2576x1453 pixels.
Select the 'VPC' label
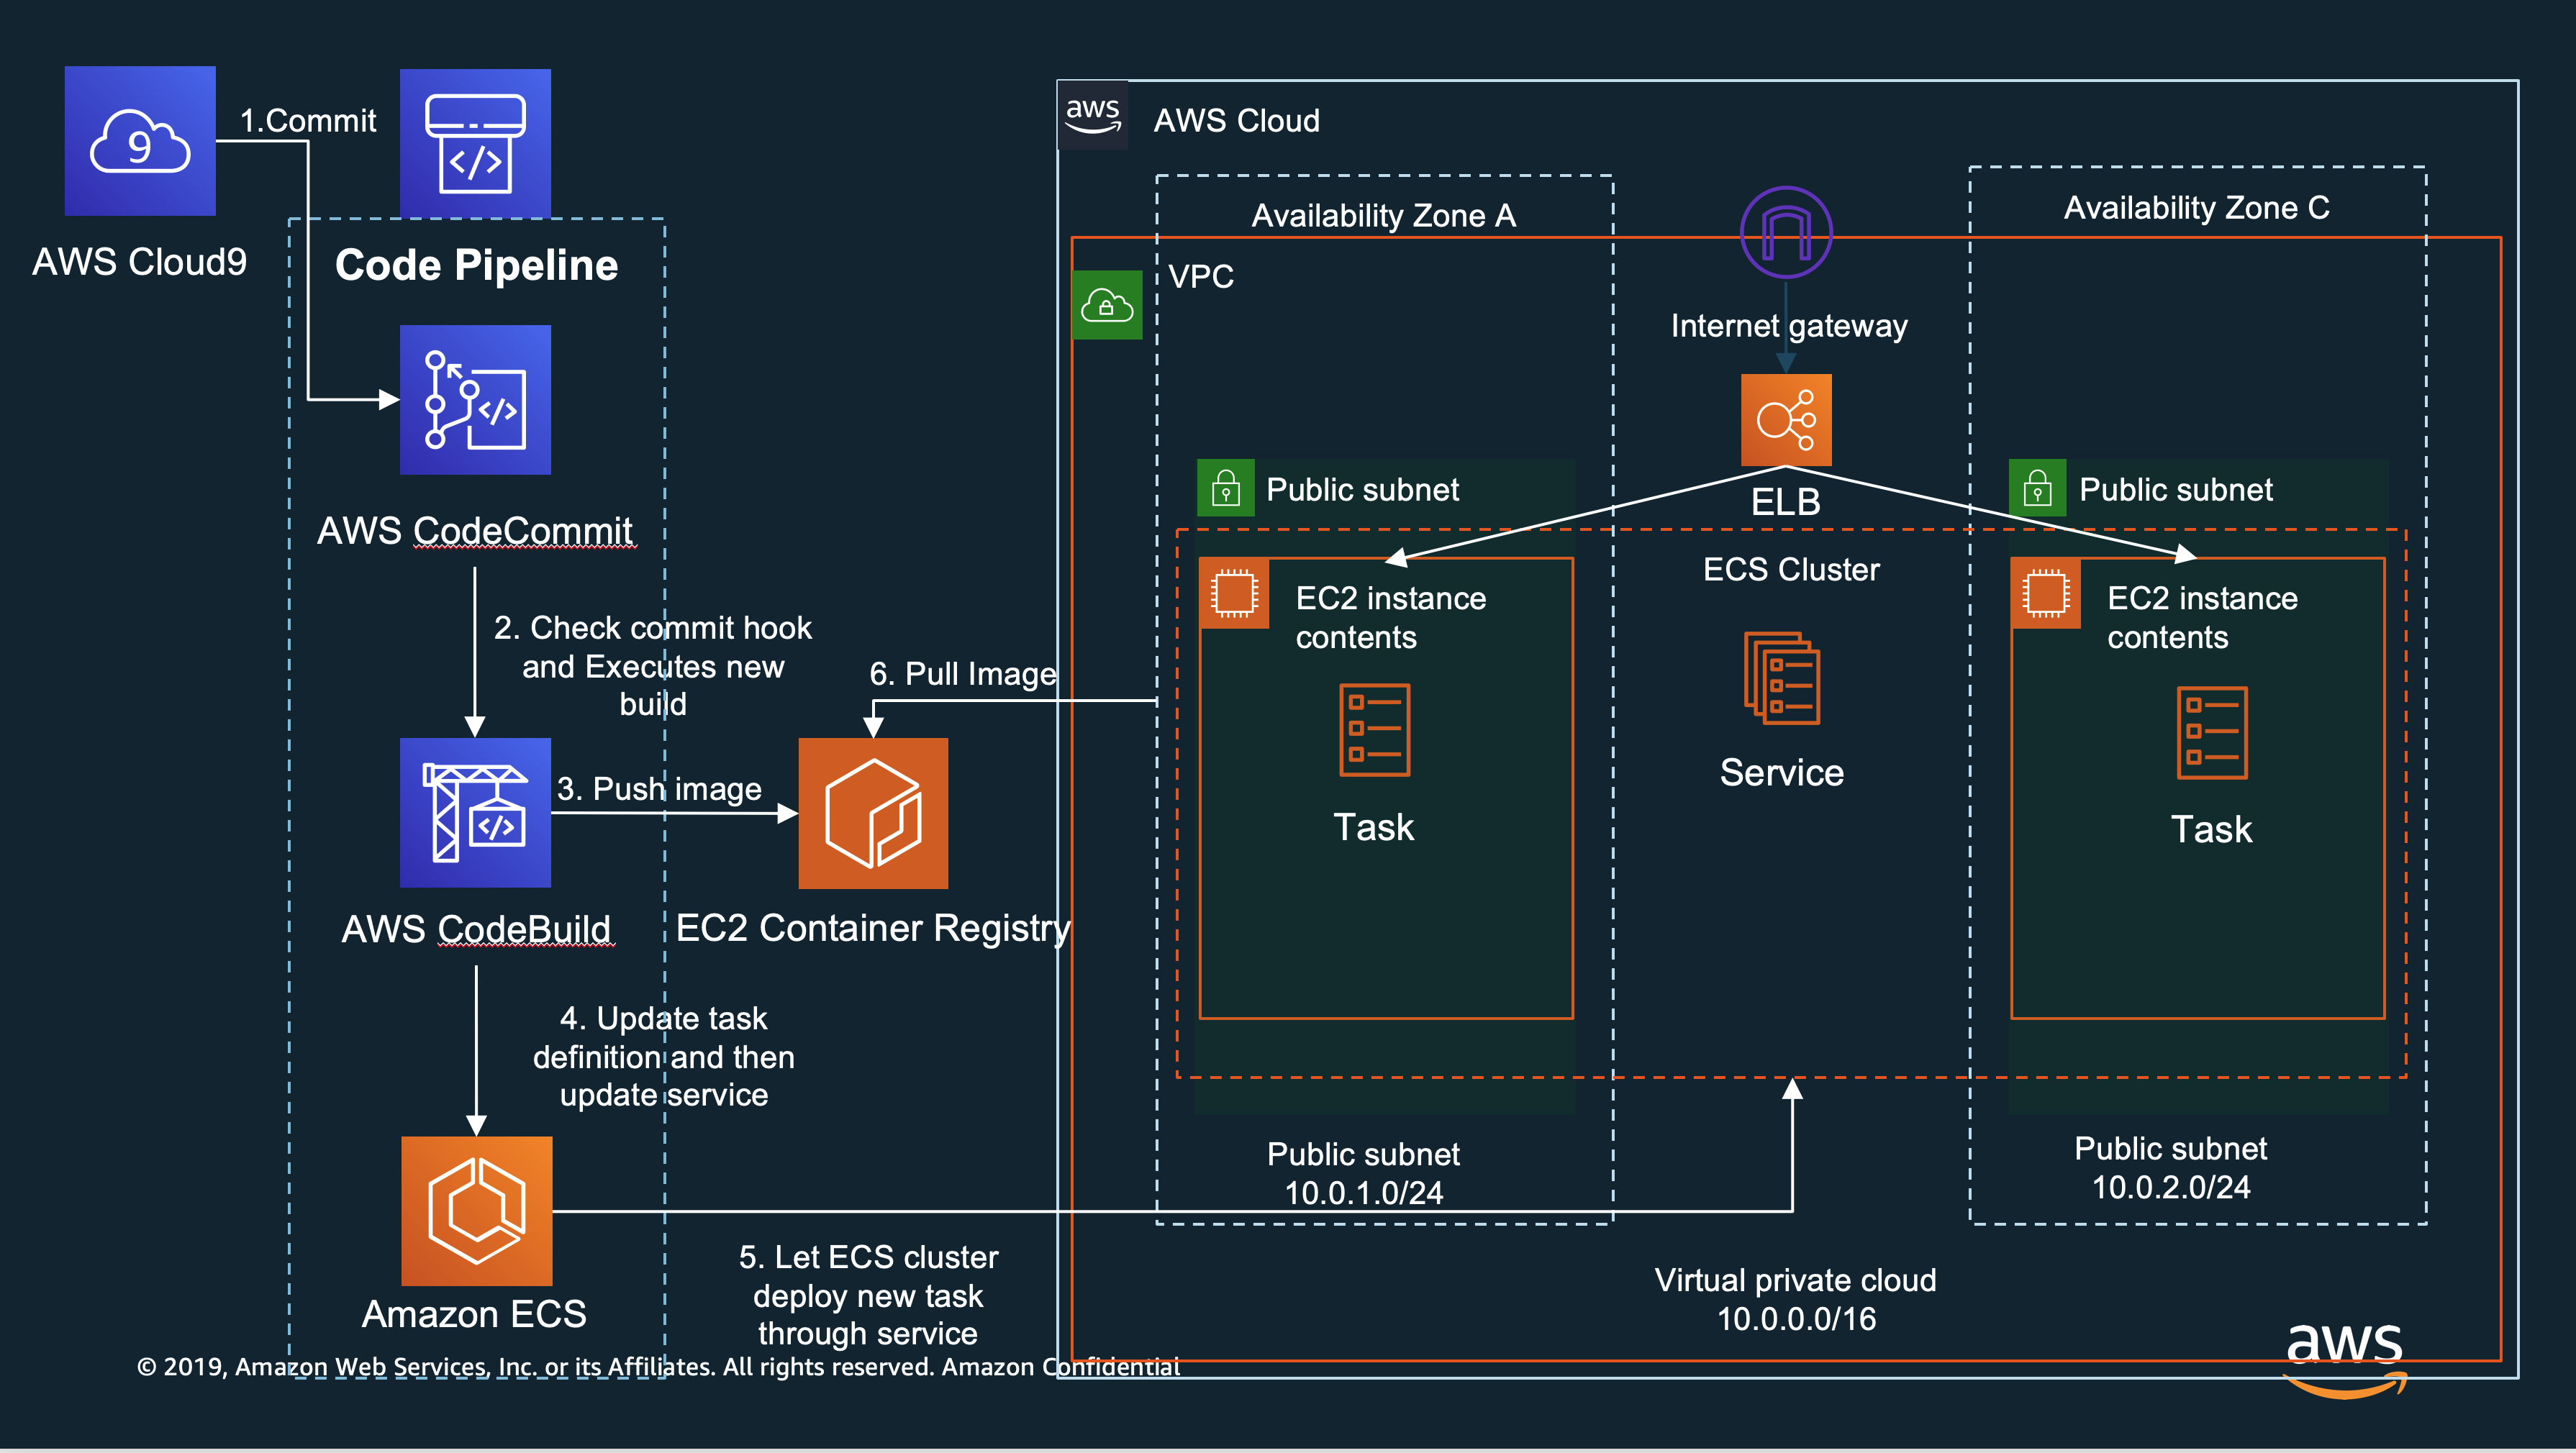1201,277
